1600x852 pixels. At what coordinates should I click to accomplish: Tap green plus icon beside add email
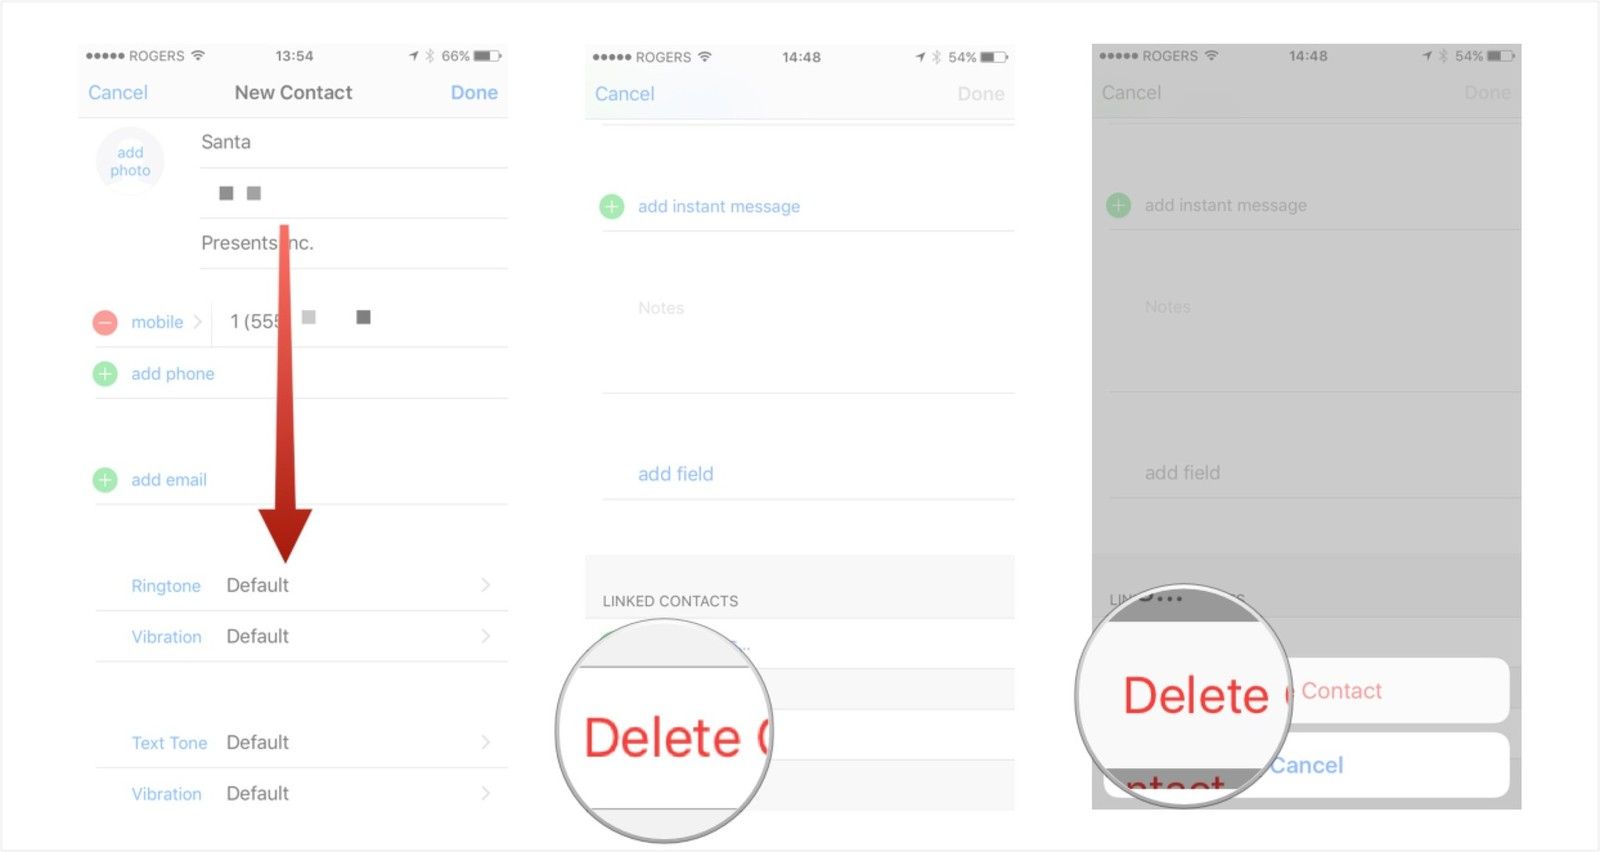coord(105,480)
